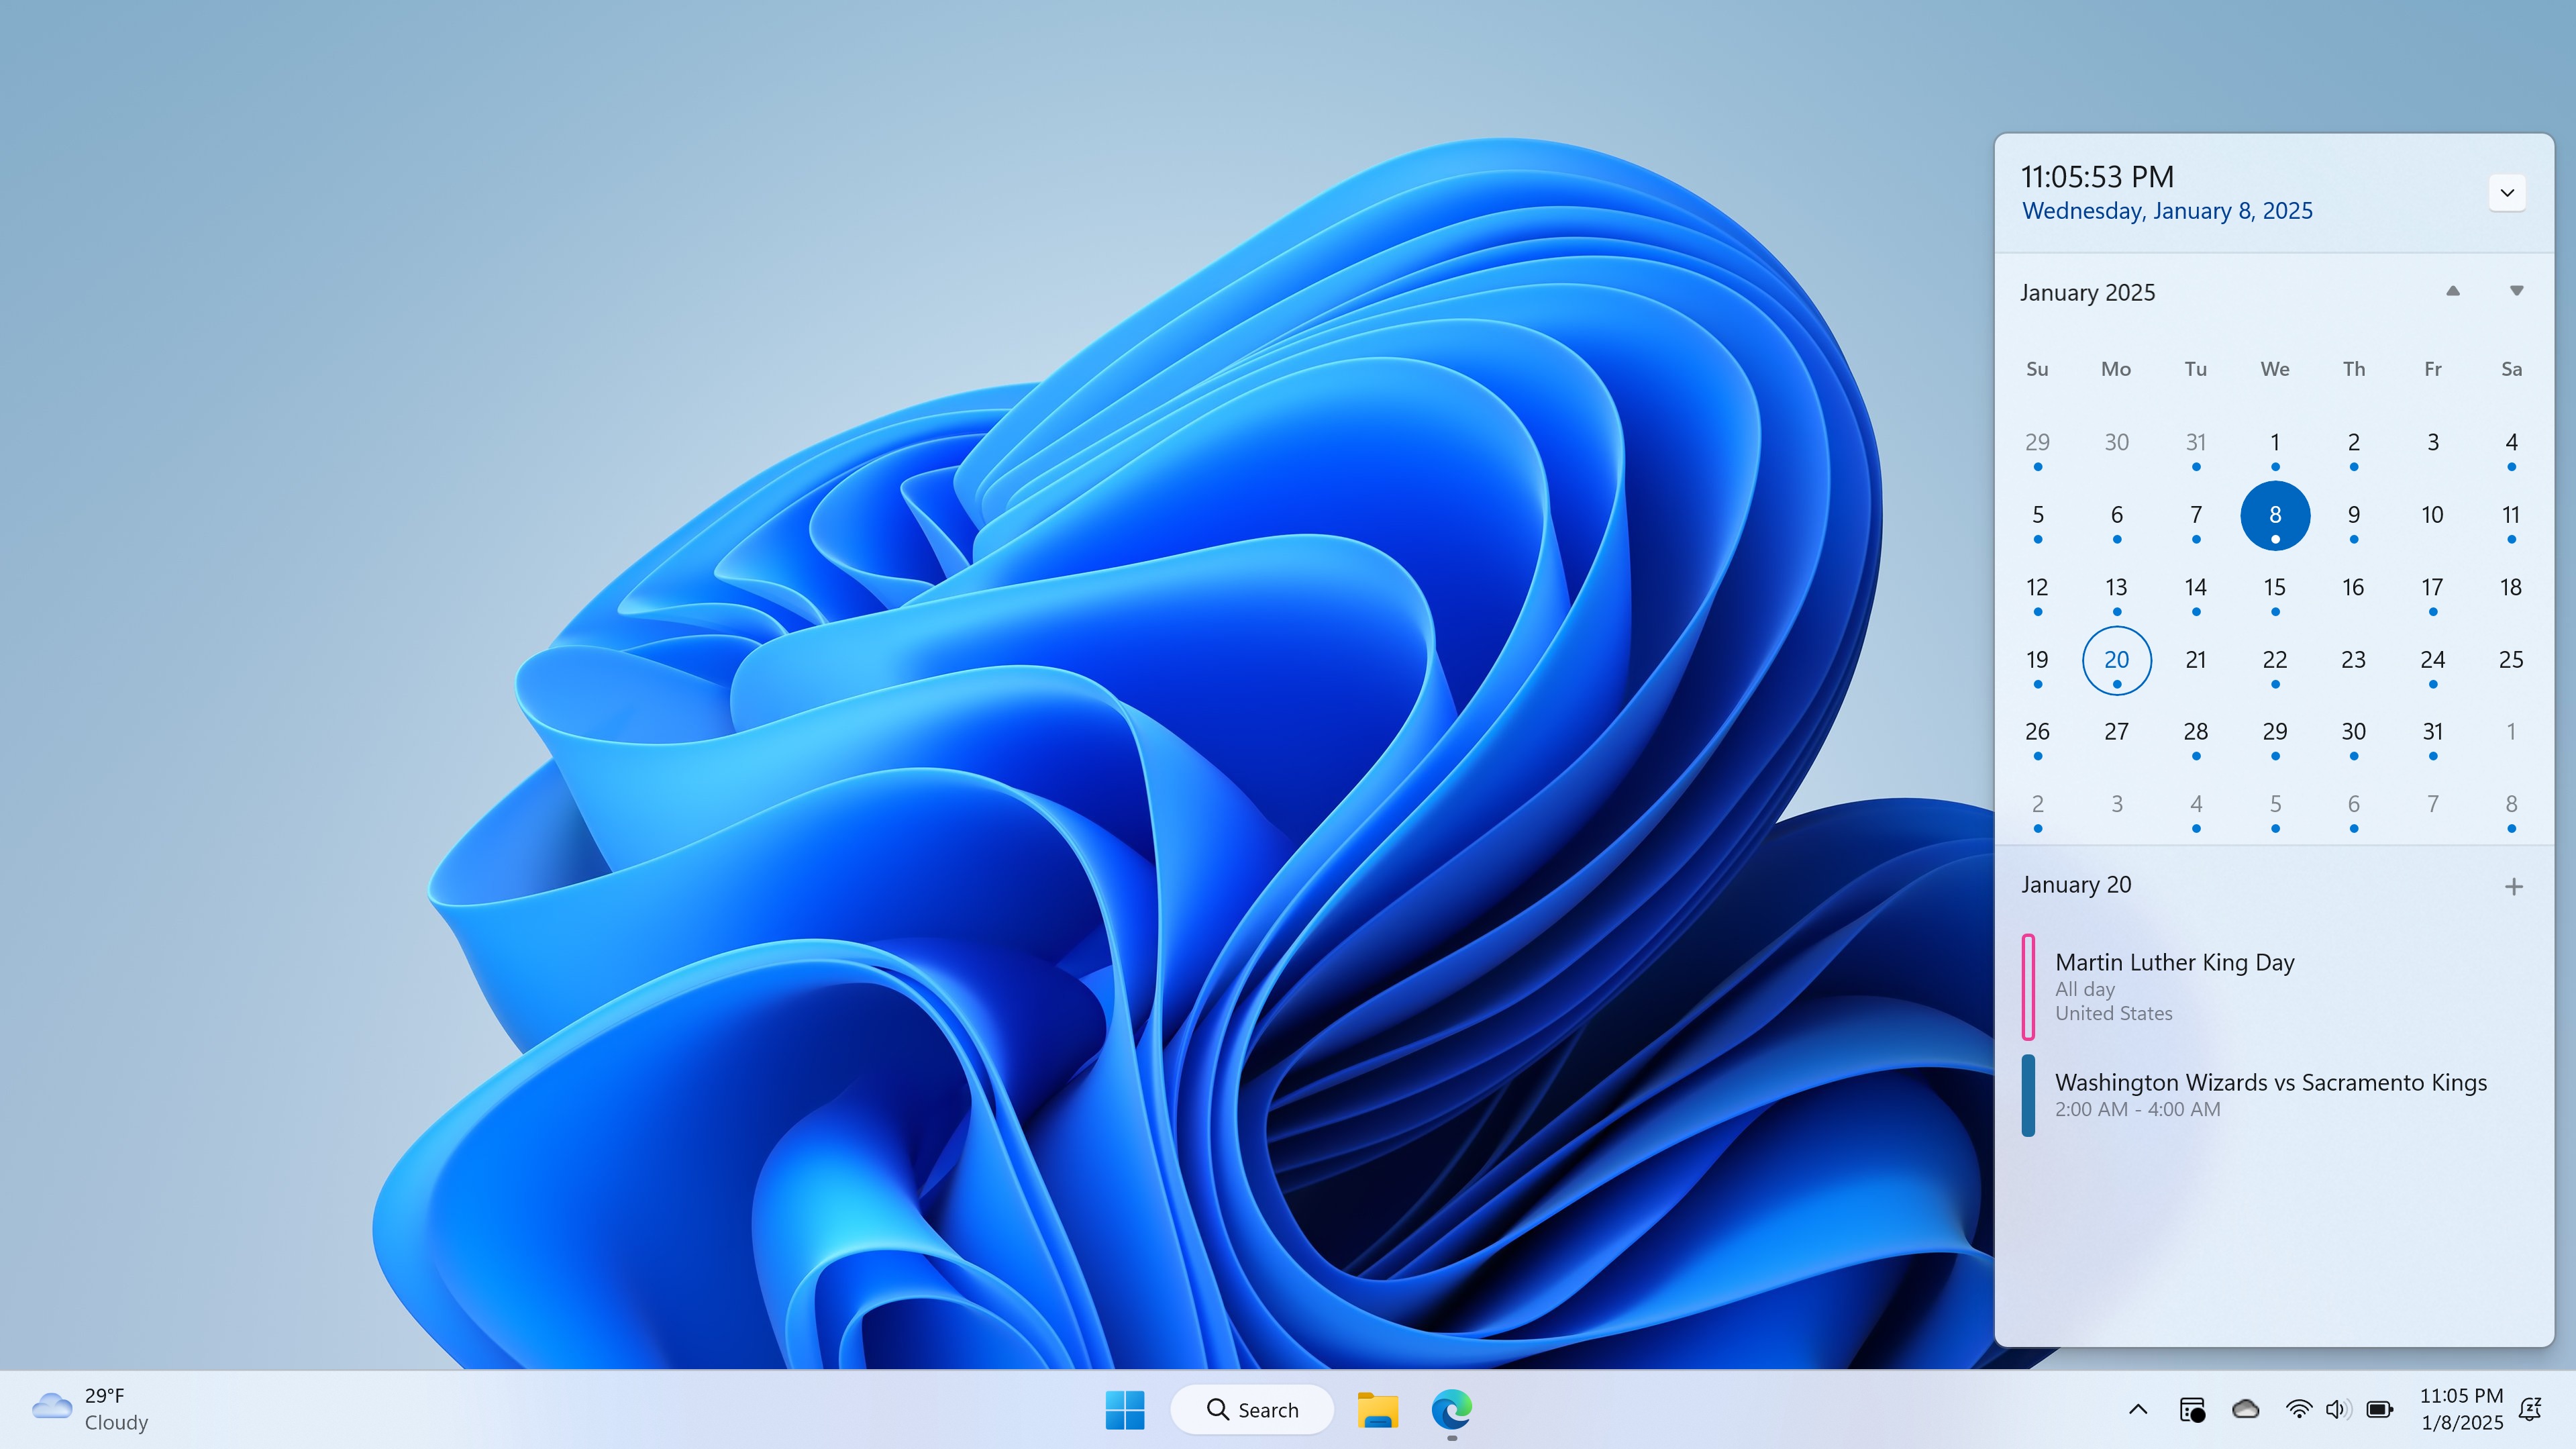This screenshot has width=2576, height=1449.
Task: Select January 21 in the calendar
Action: click(2196, 660)
